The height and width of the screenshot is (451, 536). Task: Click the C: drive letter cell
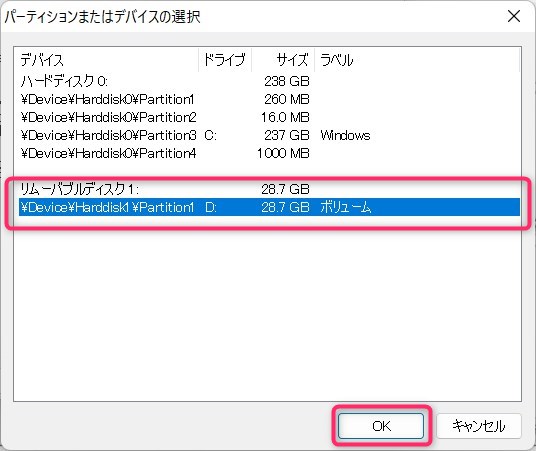[210, 135]
